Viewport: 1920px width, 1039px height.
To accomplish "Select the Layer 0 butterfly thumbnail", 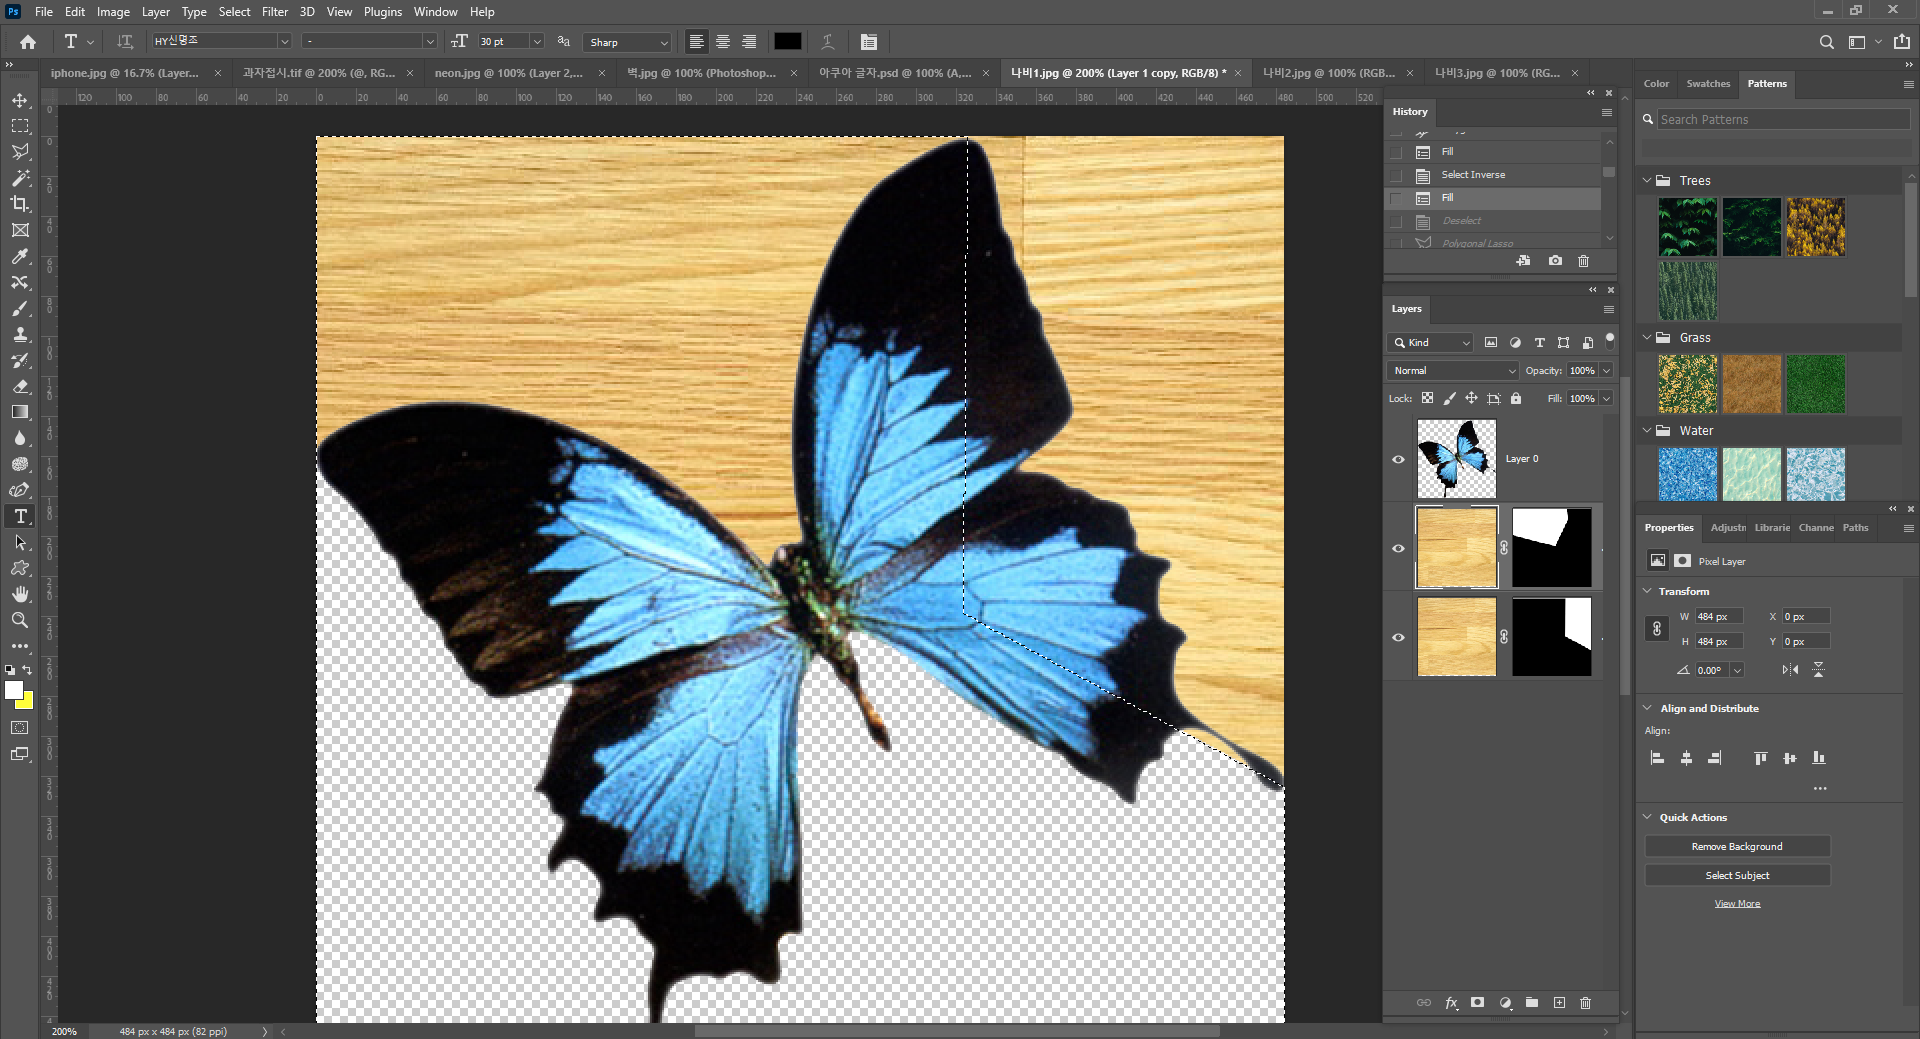I will tap(1457, 459).
